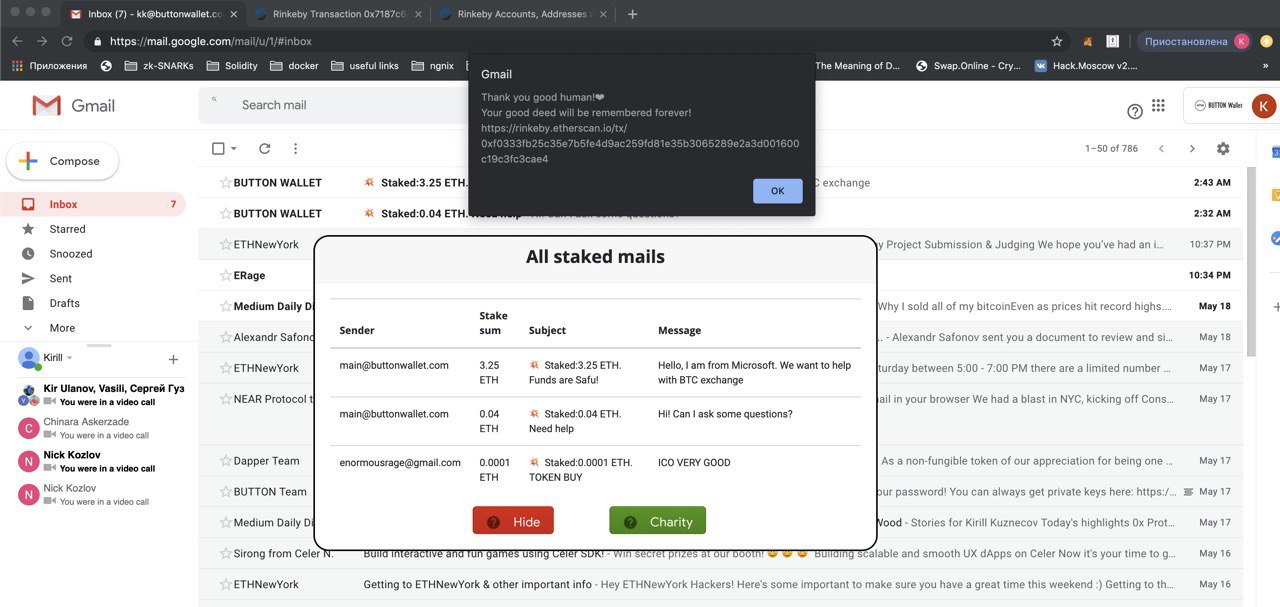The image size is (1280, 607).
Task: Star the Alexandr Safonov email
Action: tap(225, 338)
